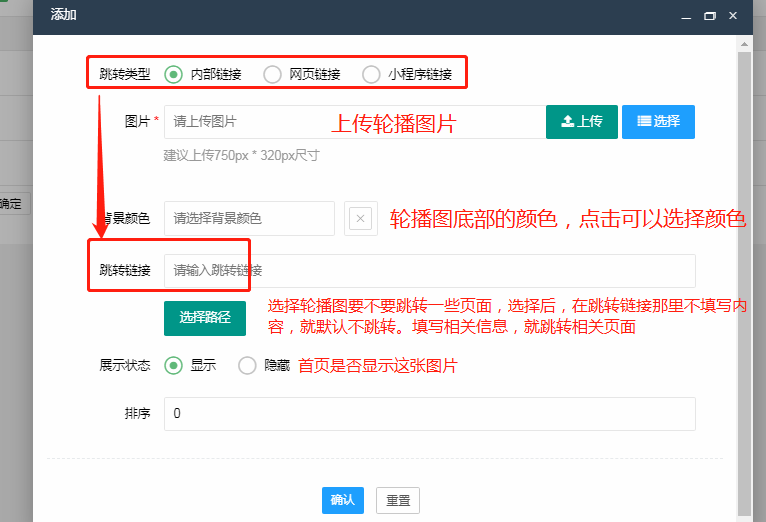Clear background color with the X icon
This screenshot has width=766, height=522.
click(x=361, y=218)
